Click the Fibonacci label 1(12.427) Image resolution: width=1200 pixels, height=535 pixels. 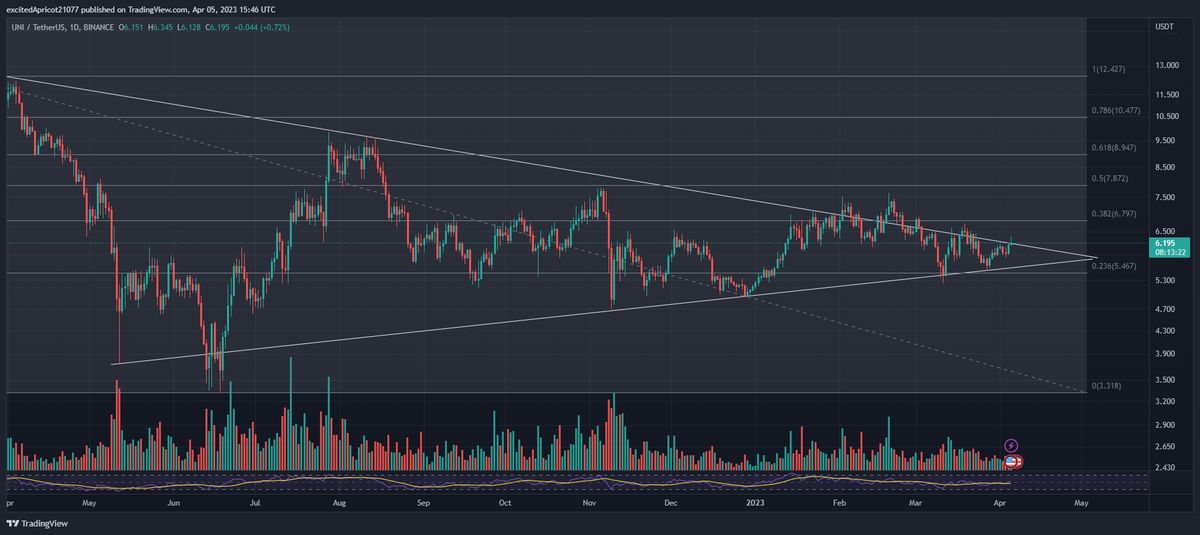click(1109, 69)
